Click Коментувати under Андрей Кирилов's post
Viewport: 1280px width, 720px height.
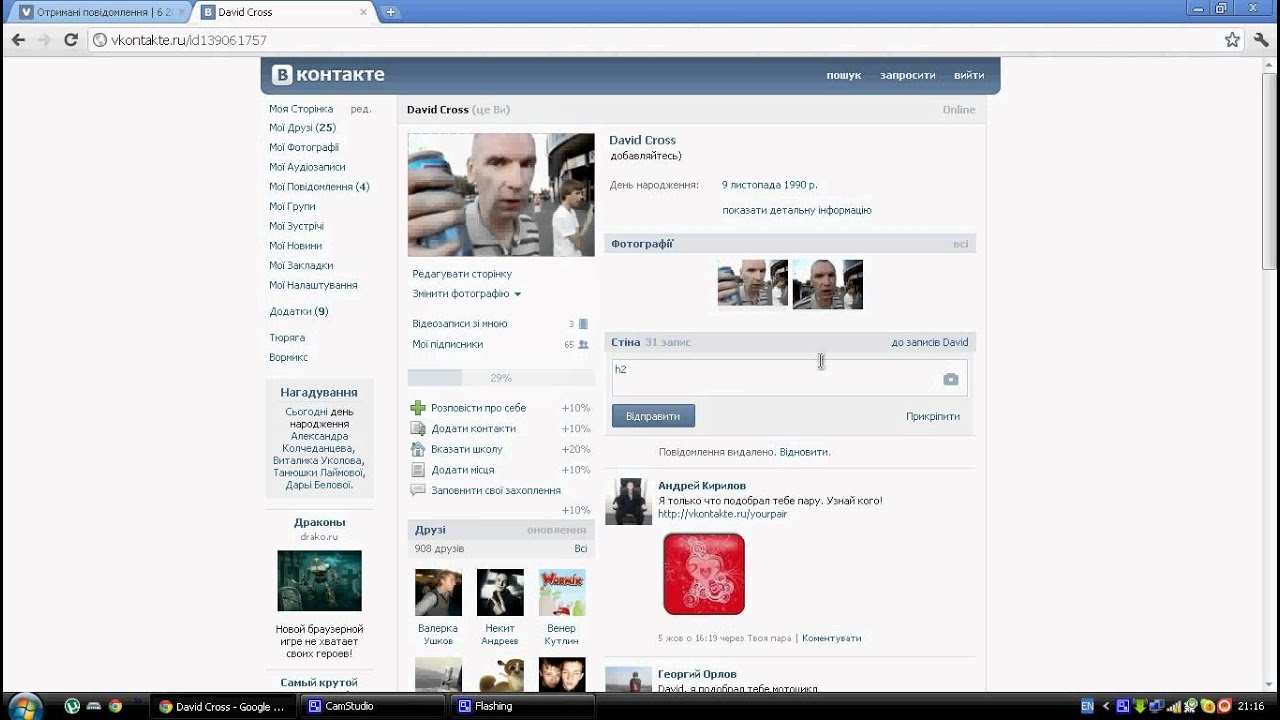(x=831, y=638)
